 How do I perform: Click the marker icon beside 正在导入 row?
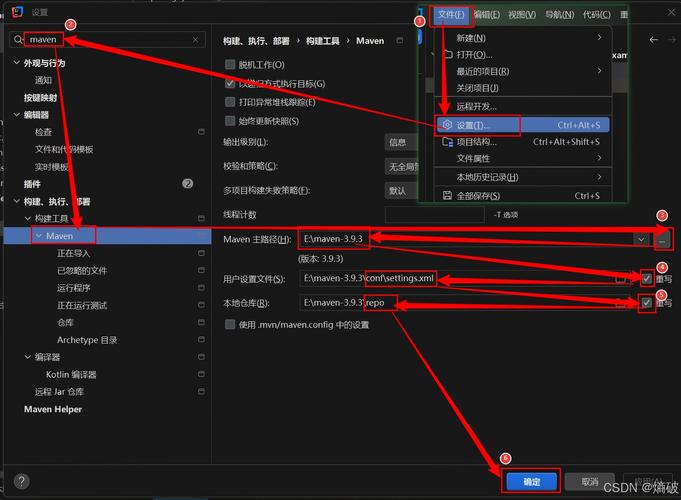201,253
